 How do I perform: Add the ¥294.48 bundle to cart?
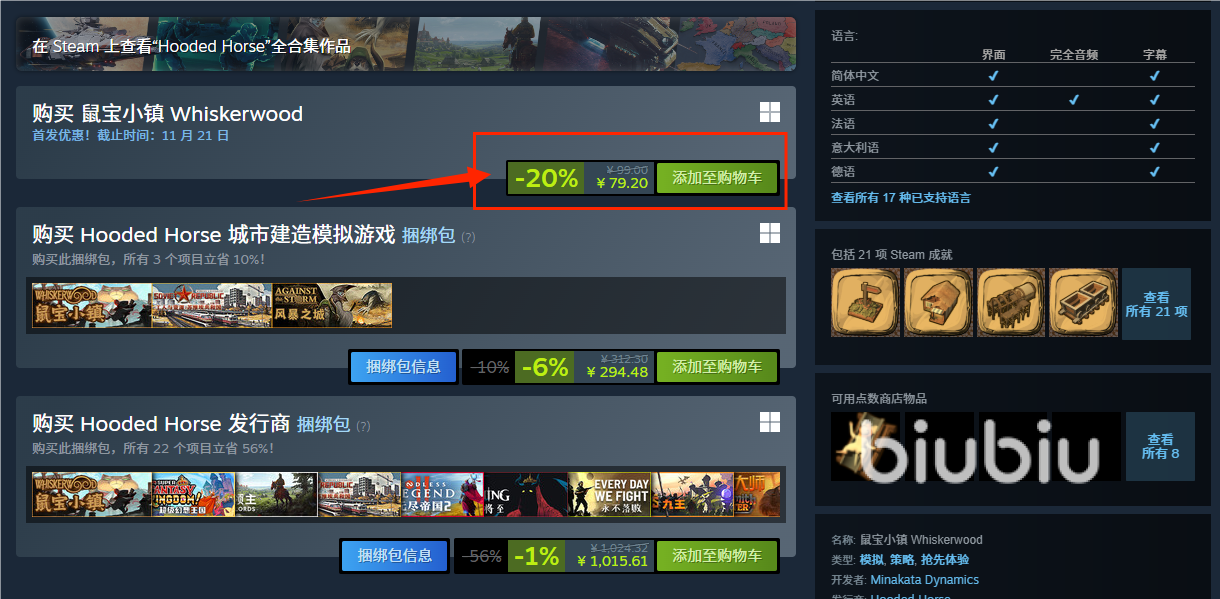click(x=717, y=367)
